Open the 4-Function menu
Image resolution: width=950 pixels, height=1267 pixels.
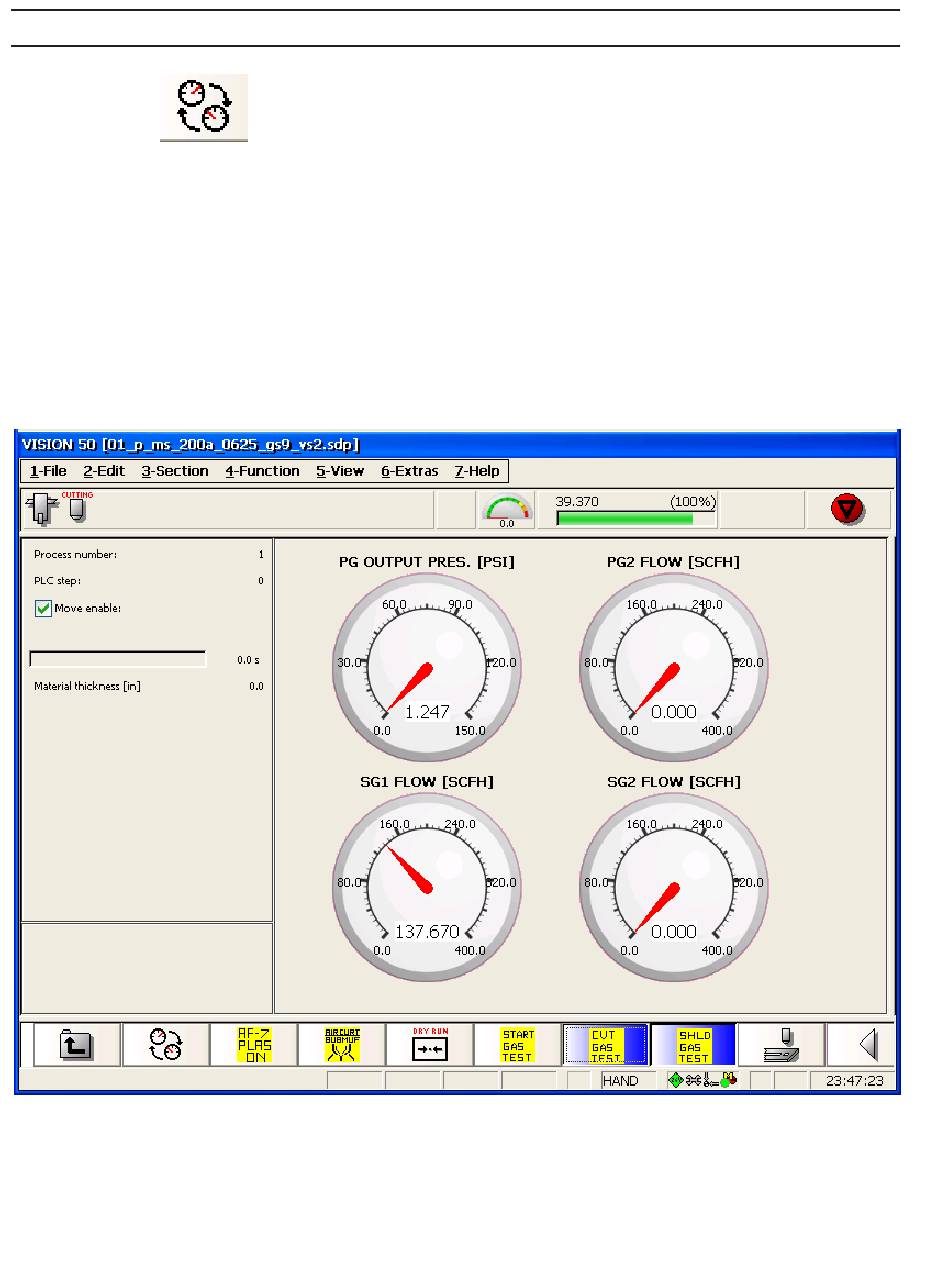(262, 471)
